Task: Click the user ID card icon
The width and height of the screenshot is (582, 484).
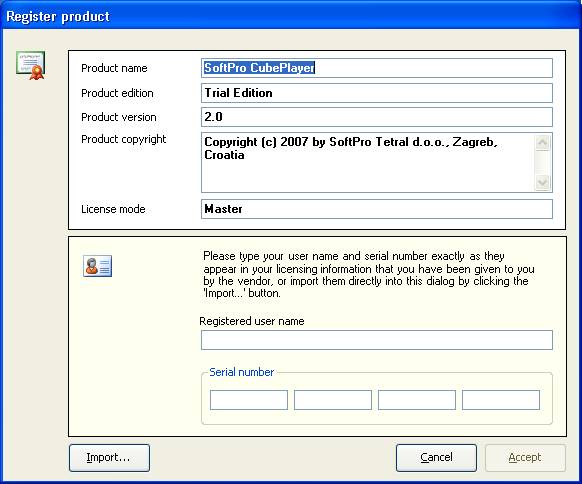Action: point(97,266)
